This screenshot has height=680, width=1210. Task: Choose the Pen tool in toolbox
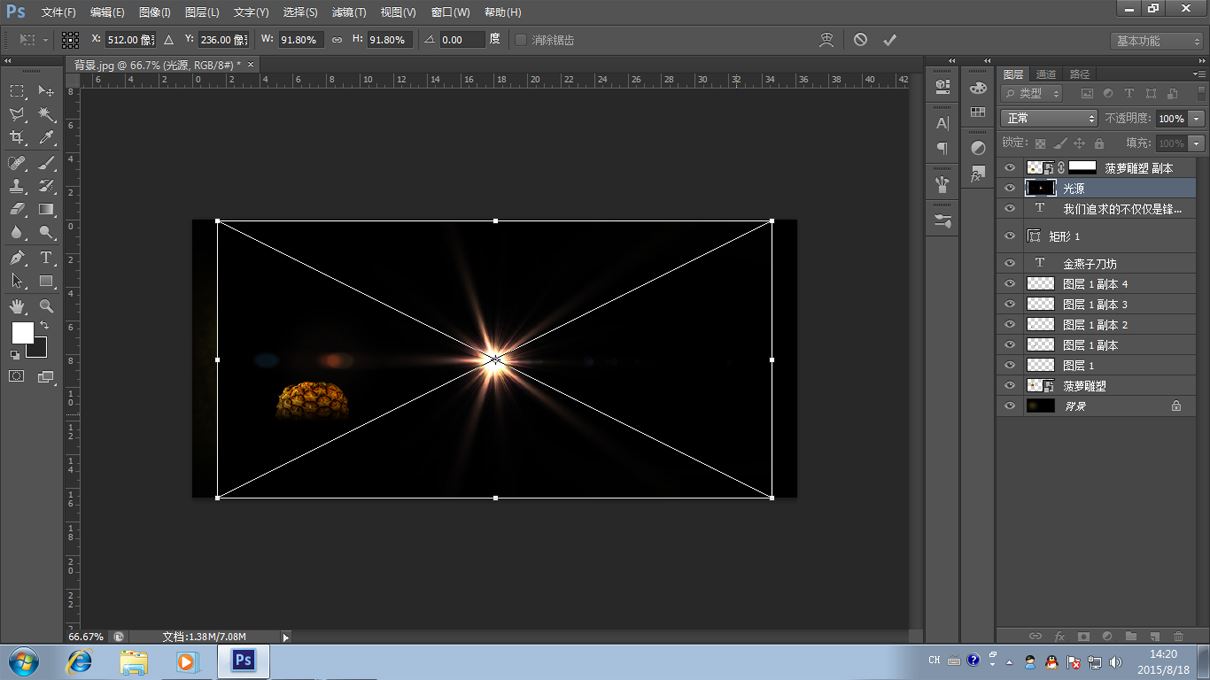click(x=17, y=258)
